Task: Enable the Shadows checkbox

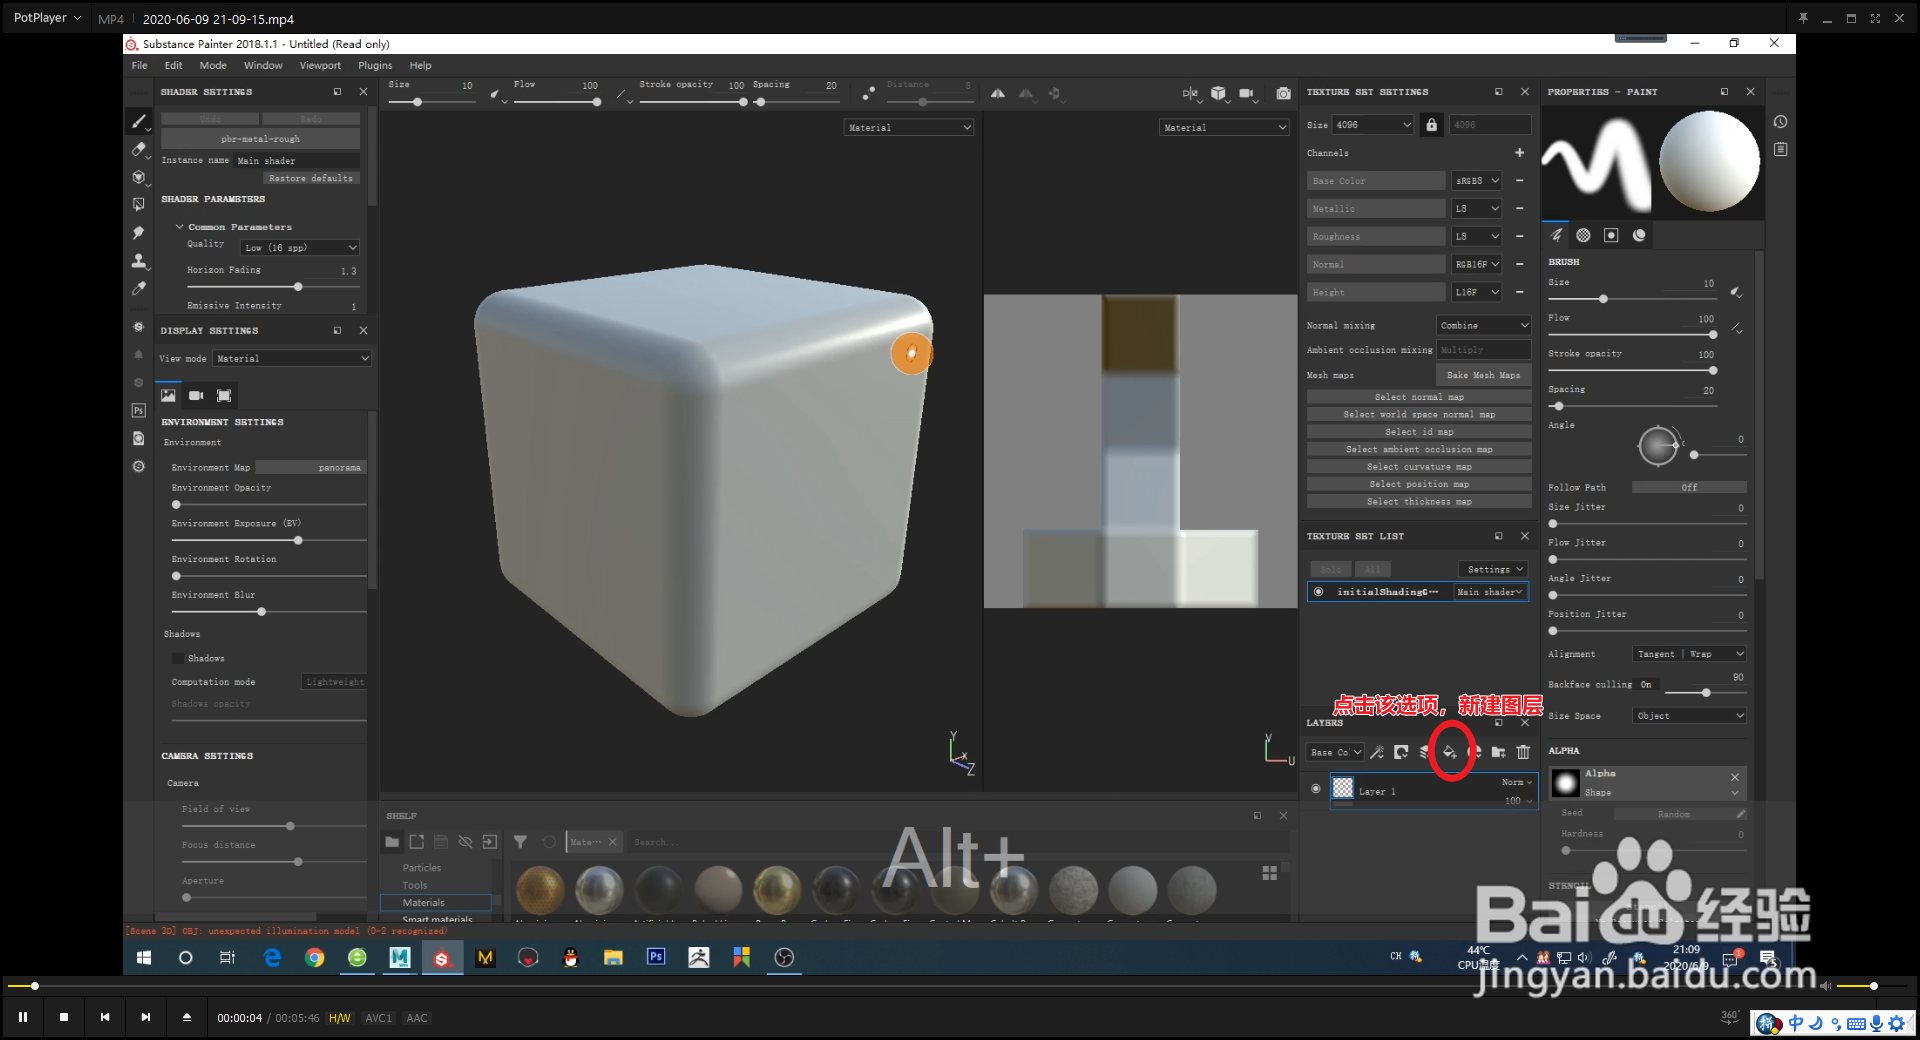Action: (x=177, y=658)
